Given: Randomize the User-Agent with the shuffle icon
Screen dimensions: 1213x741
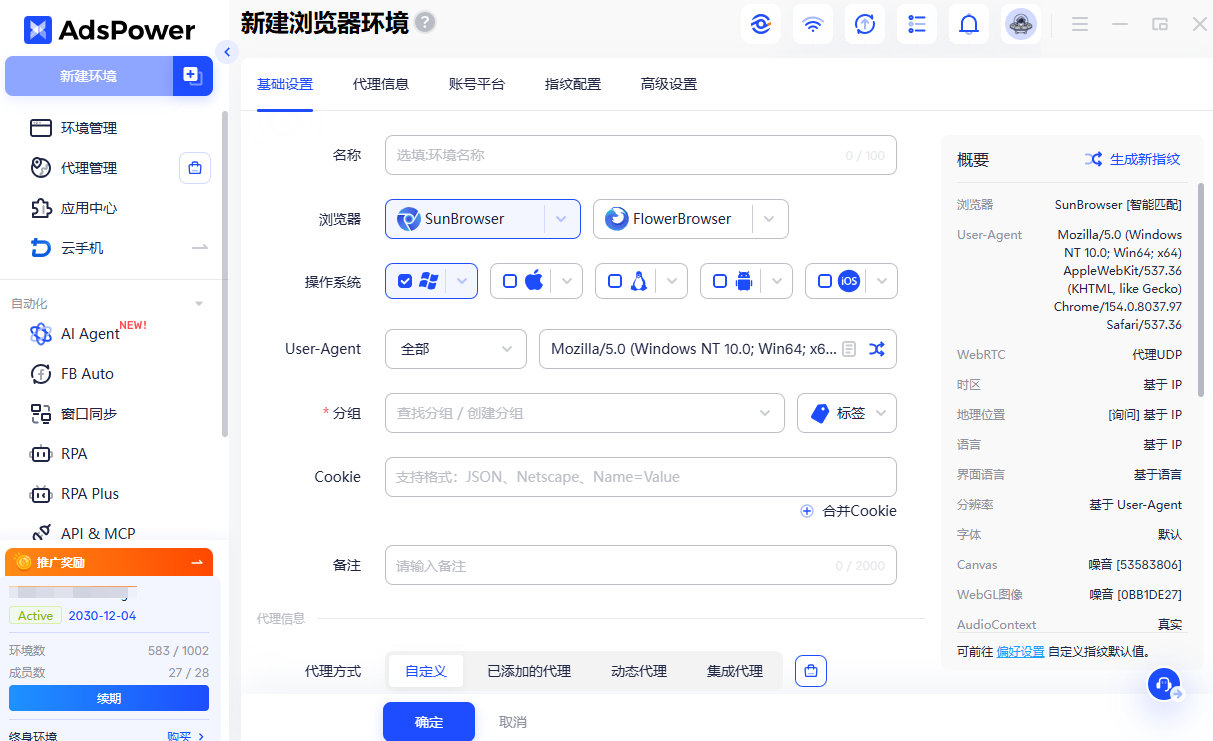Looking at the screenshot, I should coord(877,349).
